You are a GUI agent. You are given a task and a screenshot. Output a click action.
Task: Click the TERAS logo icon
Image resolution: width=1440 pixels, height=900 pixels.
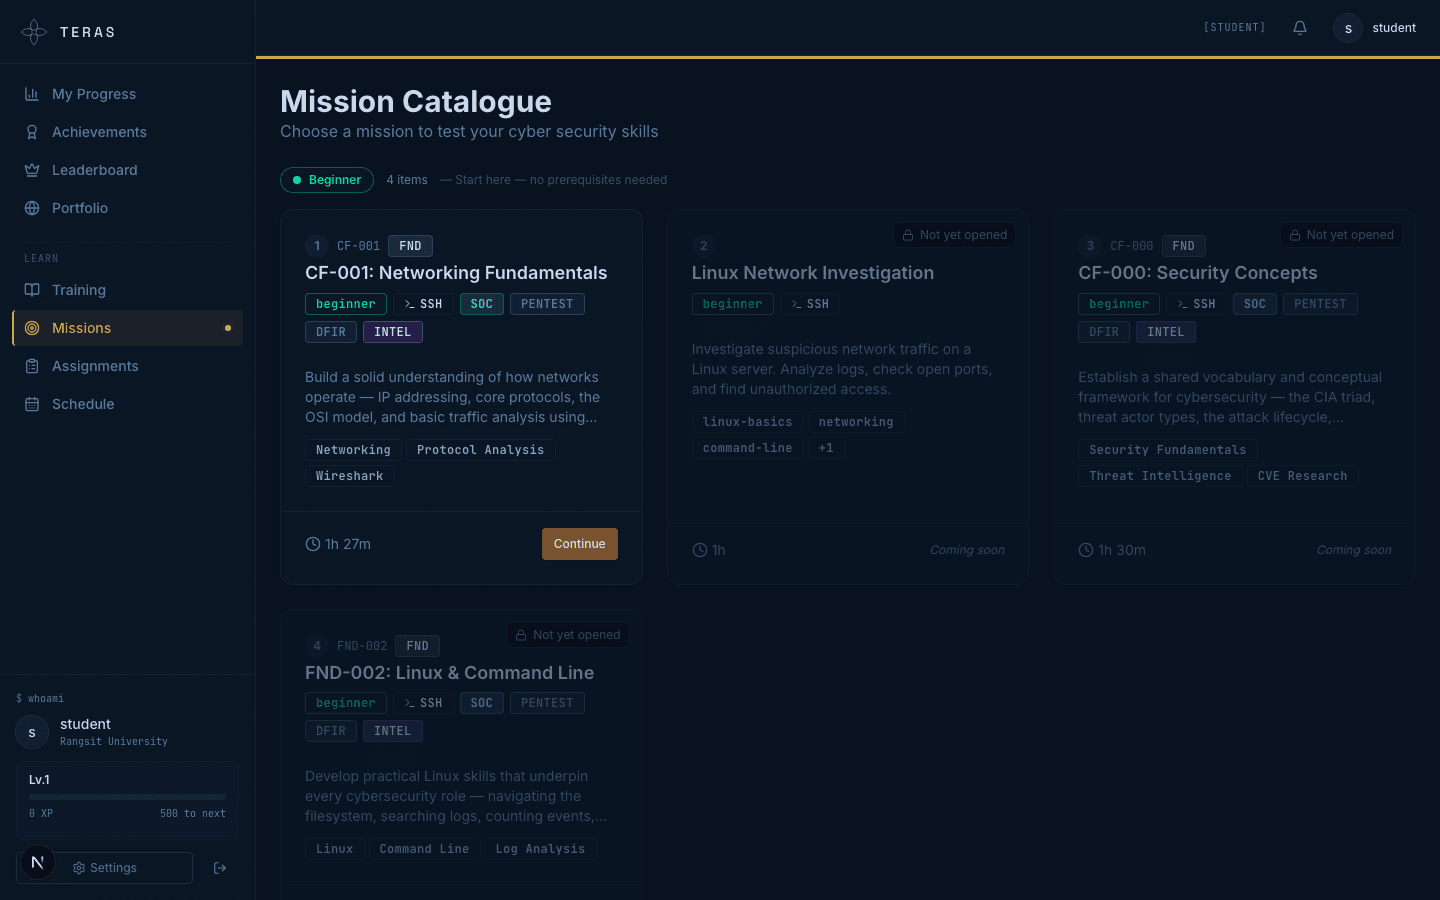coord(34,32)
